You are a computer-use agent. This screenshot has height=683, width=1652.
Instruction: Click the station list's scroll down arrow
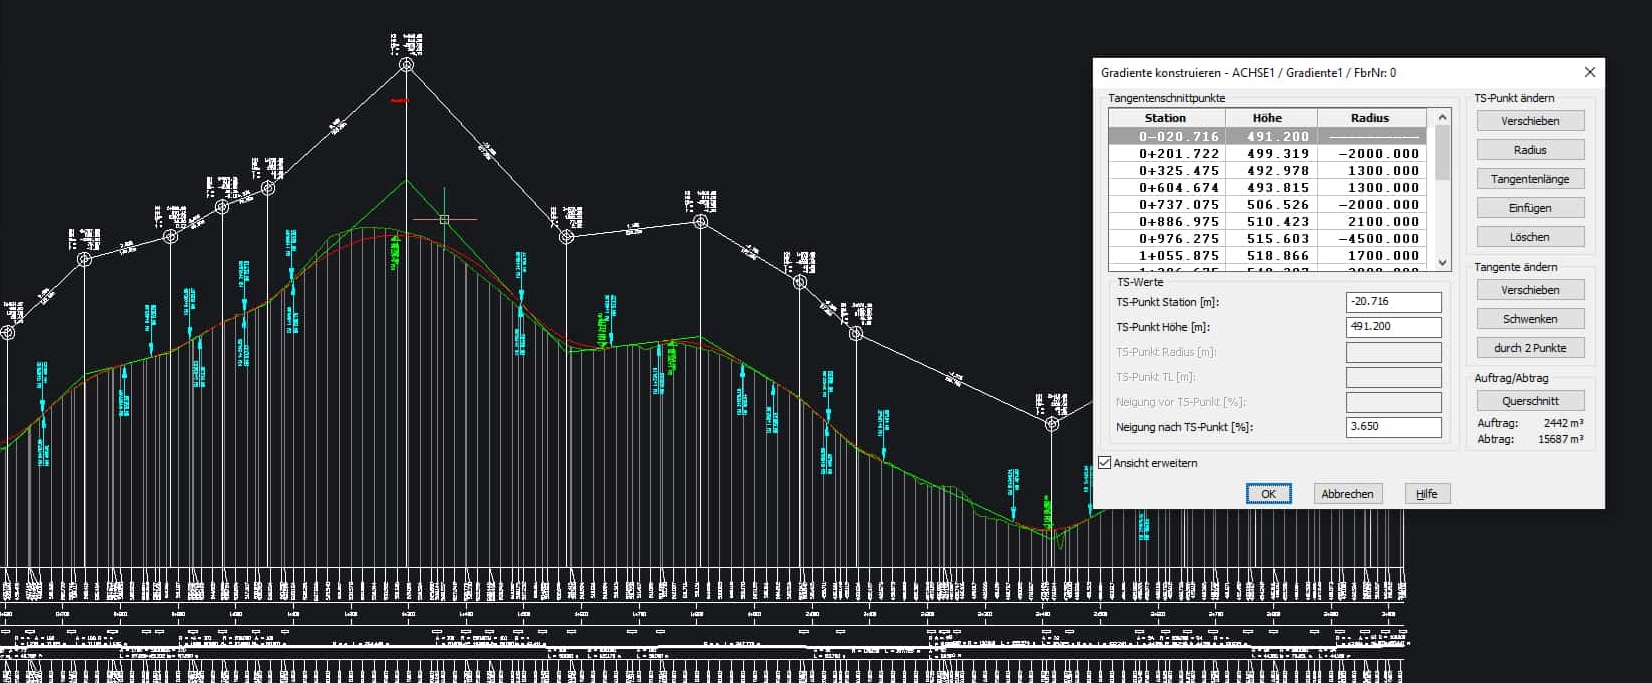click(1442, 262)
